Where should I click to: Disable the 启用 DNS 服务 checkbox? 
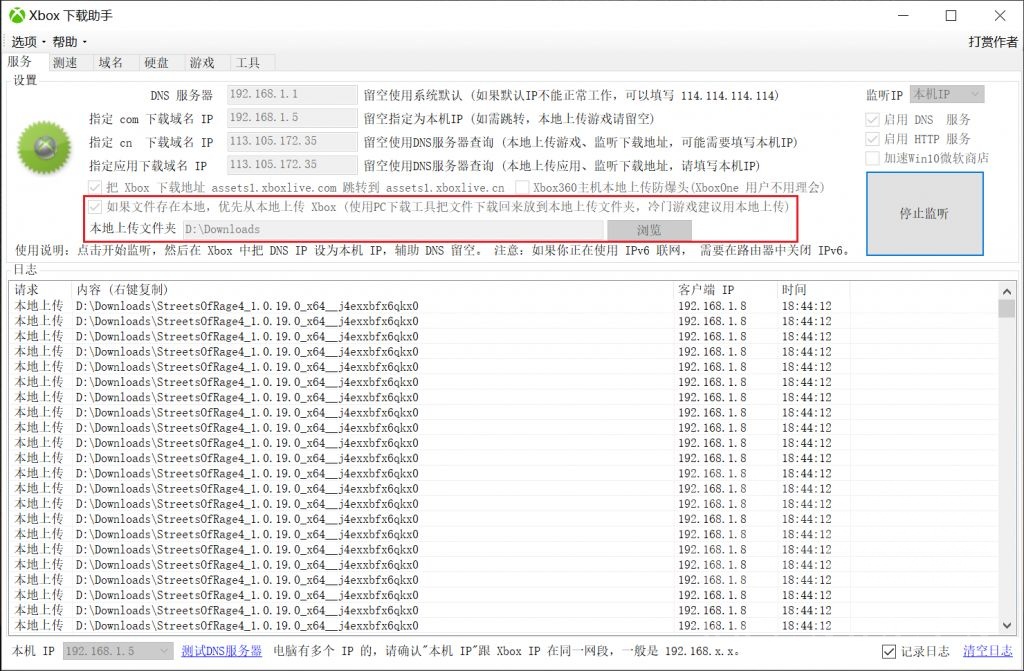874,118
